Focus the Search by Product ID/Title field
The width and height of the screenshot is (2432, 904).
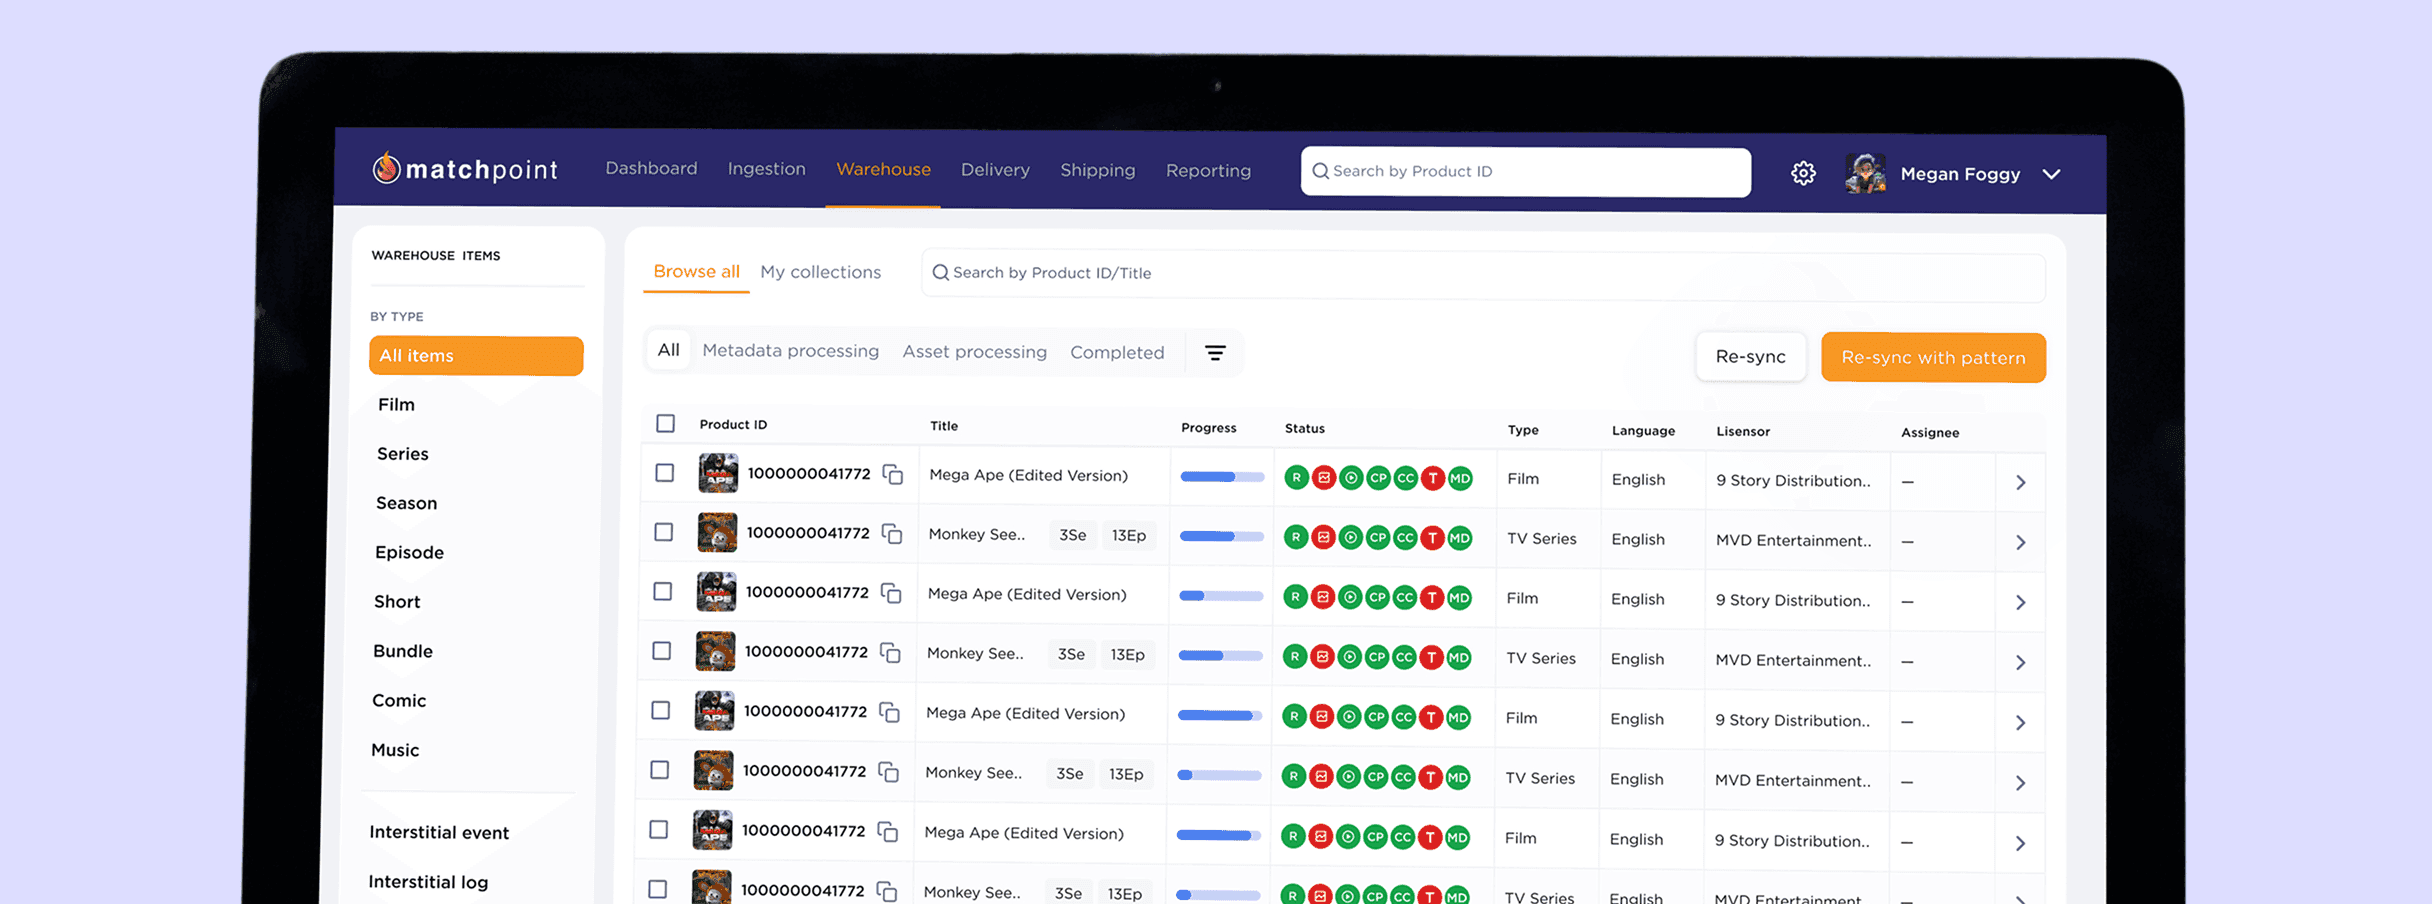[x=1484, y=273]
